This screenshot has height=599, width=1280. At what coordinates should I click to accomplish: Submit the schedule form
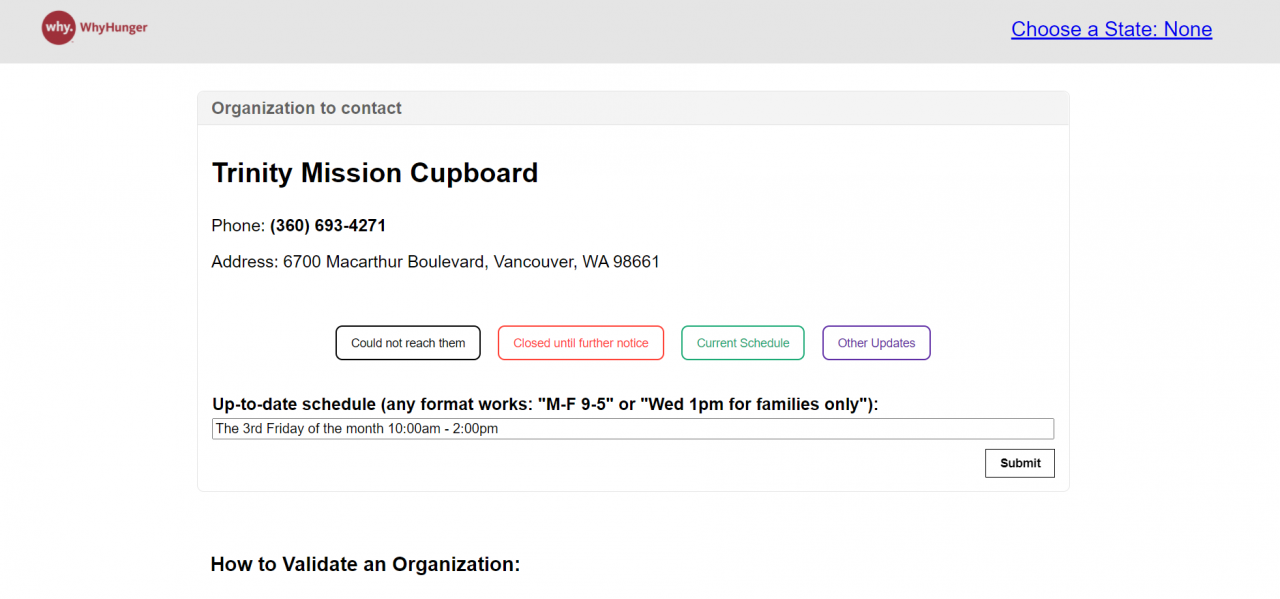coord(1019,463)
